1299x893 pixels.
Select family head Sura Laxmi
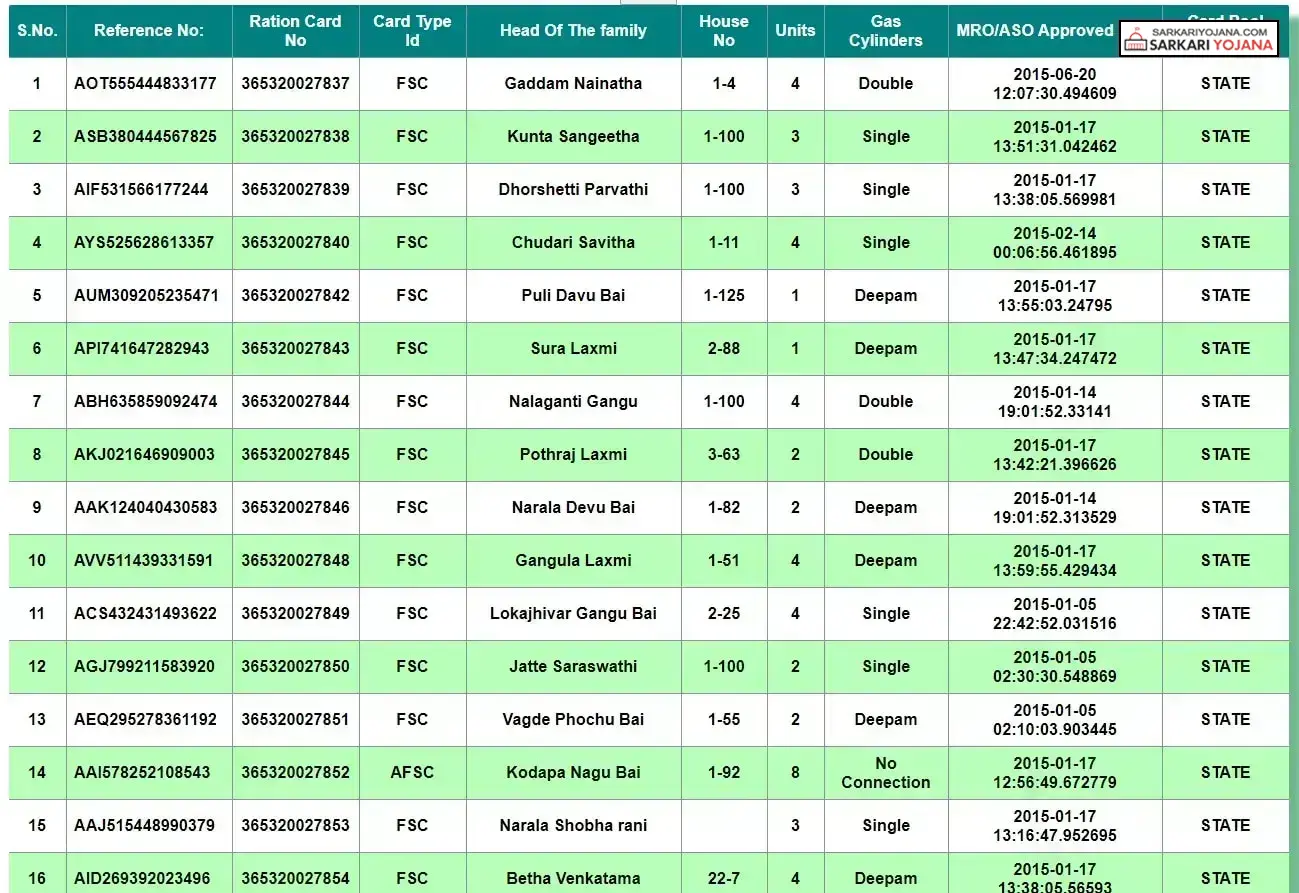[573, 349]
